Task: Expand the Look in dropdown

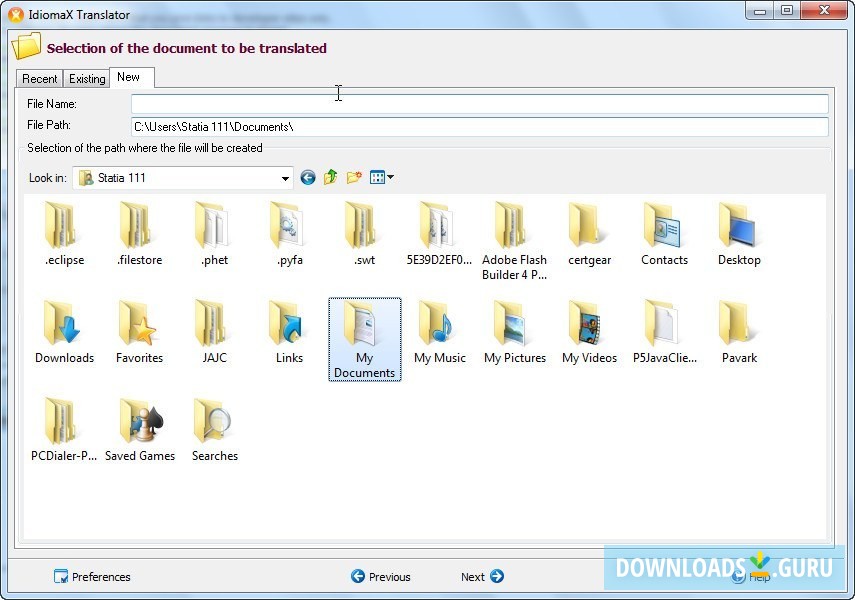Action: (285, 178)
